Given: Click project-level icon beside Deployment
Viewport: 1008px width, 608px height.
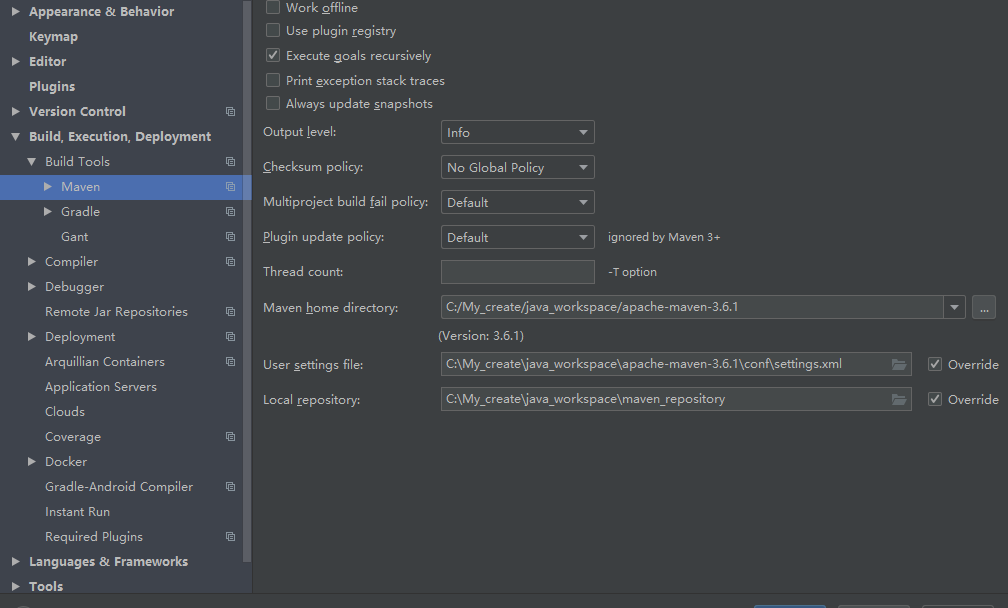Looking at the screenshot, I should point(230,337).
